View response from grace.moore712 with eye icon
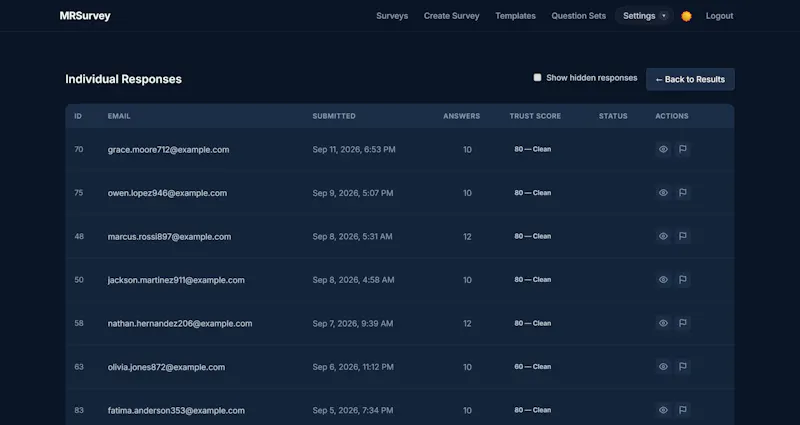This screenshot has height=425, width=800. point(663,149)
